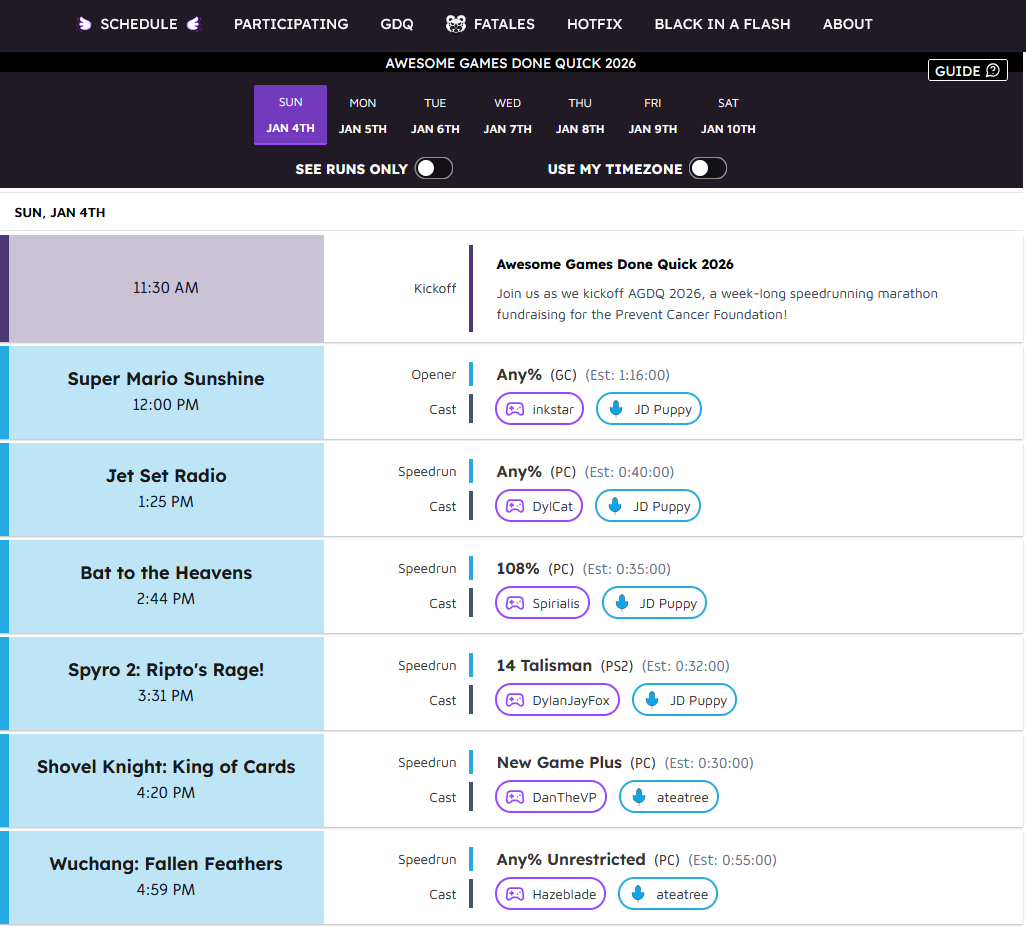Click the help icon in the GUIDE button
Image resolution: width=1026 pixels, height=926 pixels.
[993, 70]
